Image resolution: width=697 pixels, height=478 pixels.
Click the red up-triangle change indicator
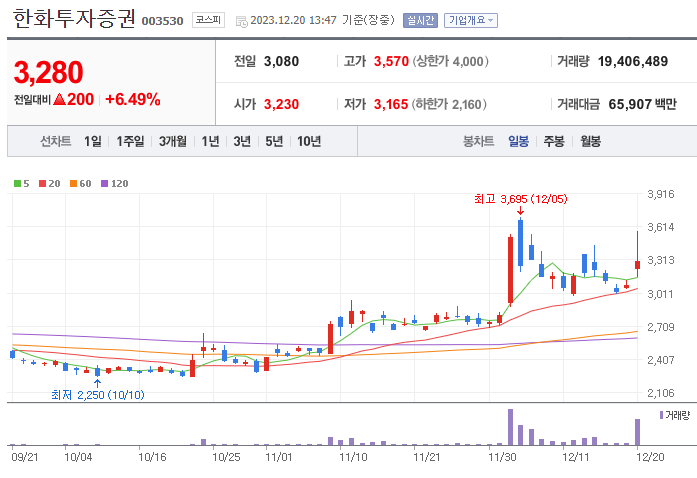(60, 99)
